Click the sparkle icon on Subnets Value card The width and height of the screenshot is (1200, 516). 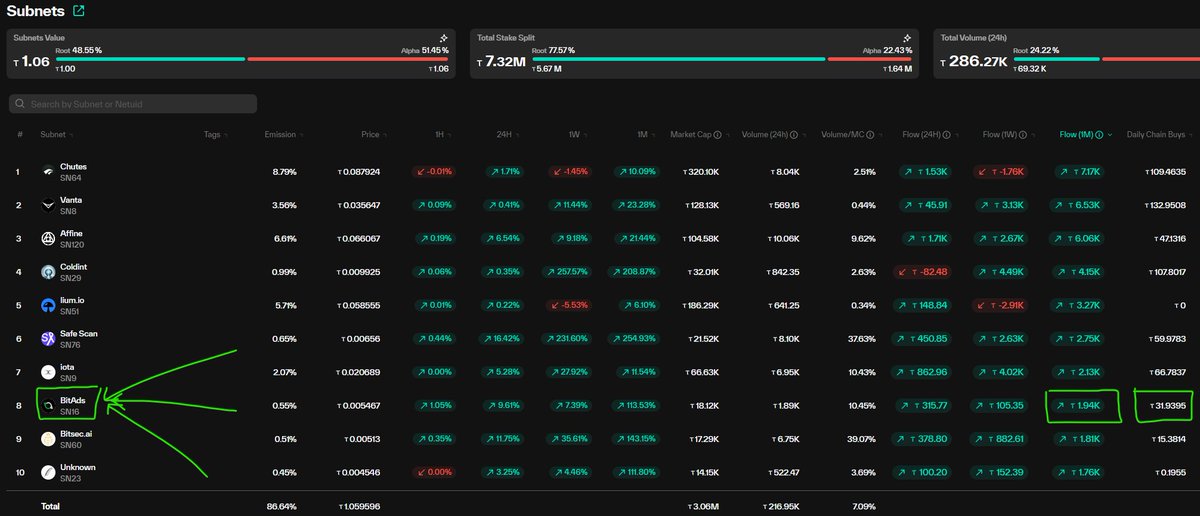[443, 37]
